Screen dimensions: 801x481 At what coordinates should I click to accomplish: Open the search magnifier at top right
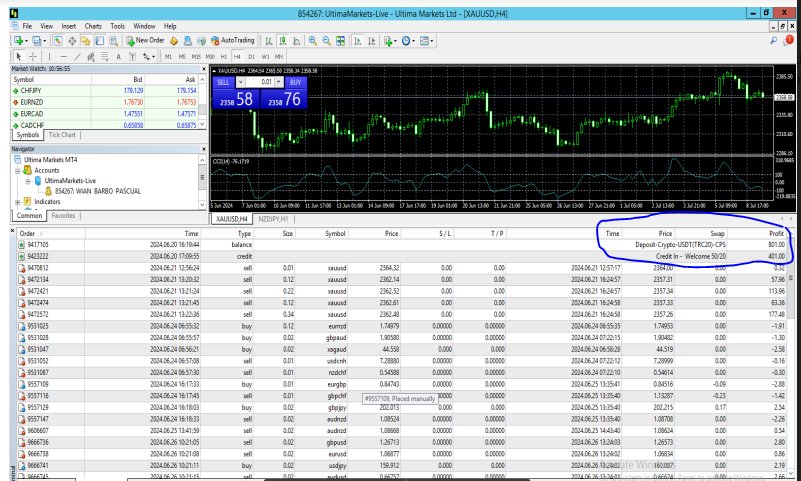(773, 40)
